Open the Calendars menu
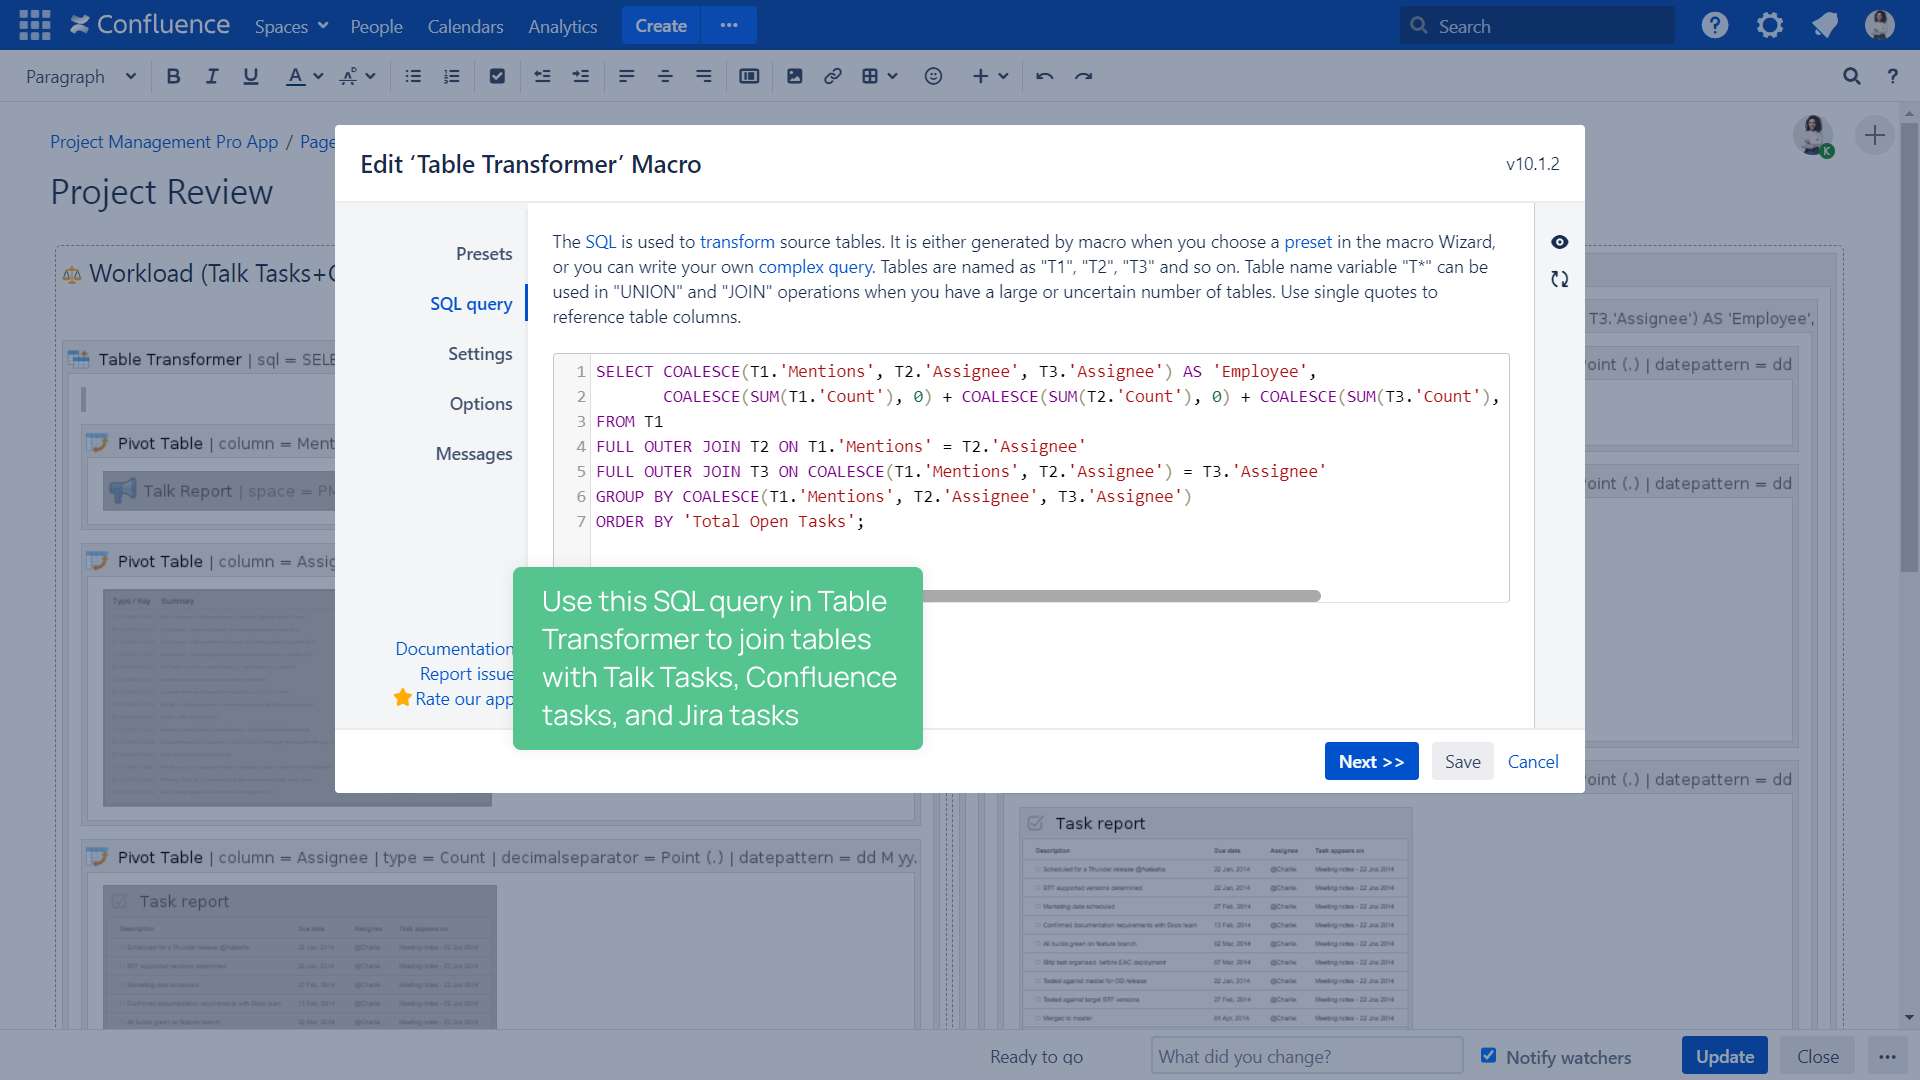The width and height of the screenshot is (1920, 1080). point(465,26)
